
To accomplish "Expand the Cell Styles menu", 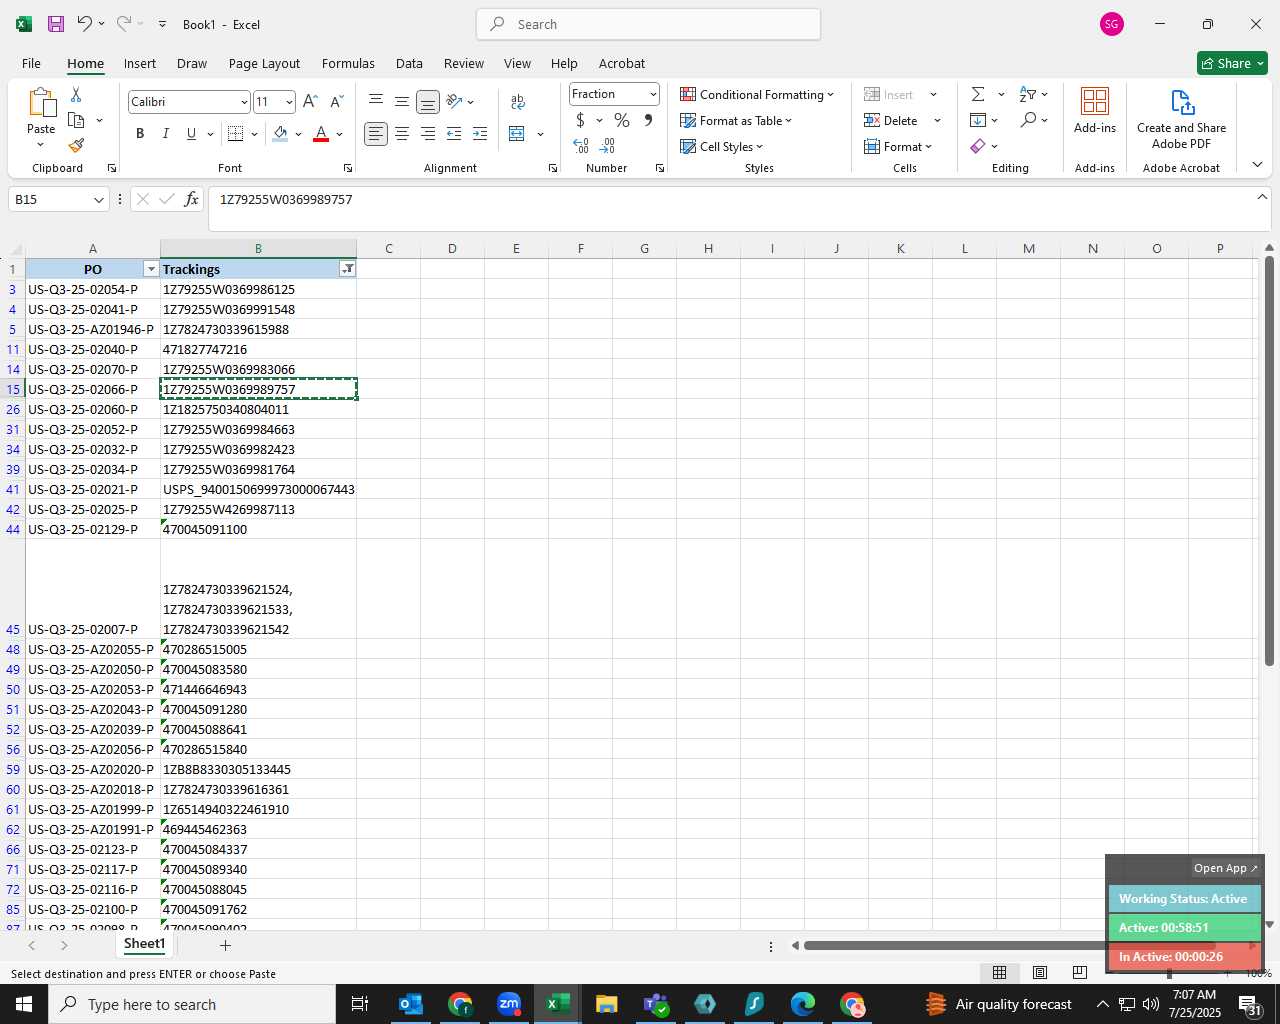I will [x=722, y=146].
